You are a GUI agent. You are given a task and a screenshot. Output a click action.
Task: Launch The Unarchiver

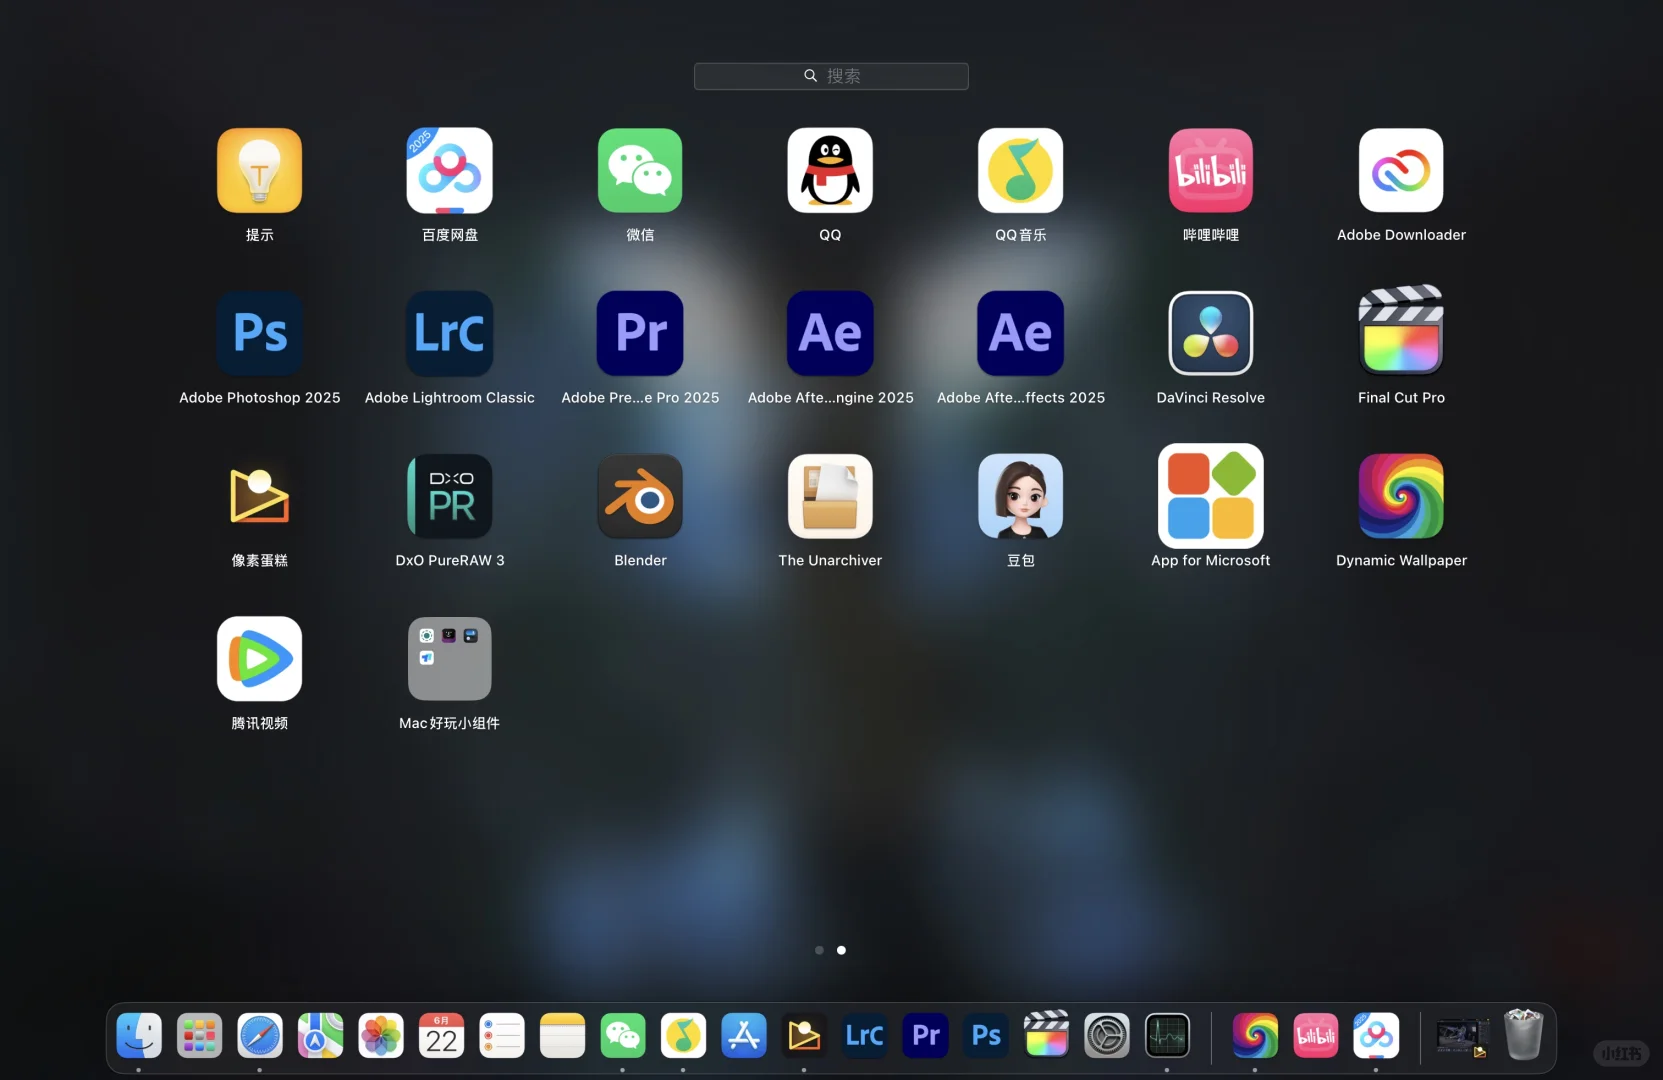point(830,496)
